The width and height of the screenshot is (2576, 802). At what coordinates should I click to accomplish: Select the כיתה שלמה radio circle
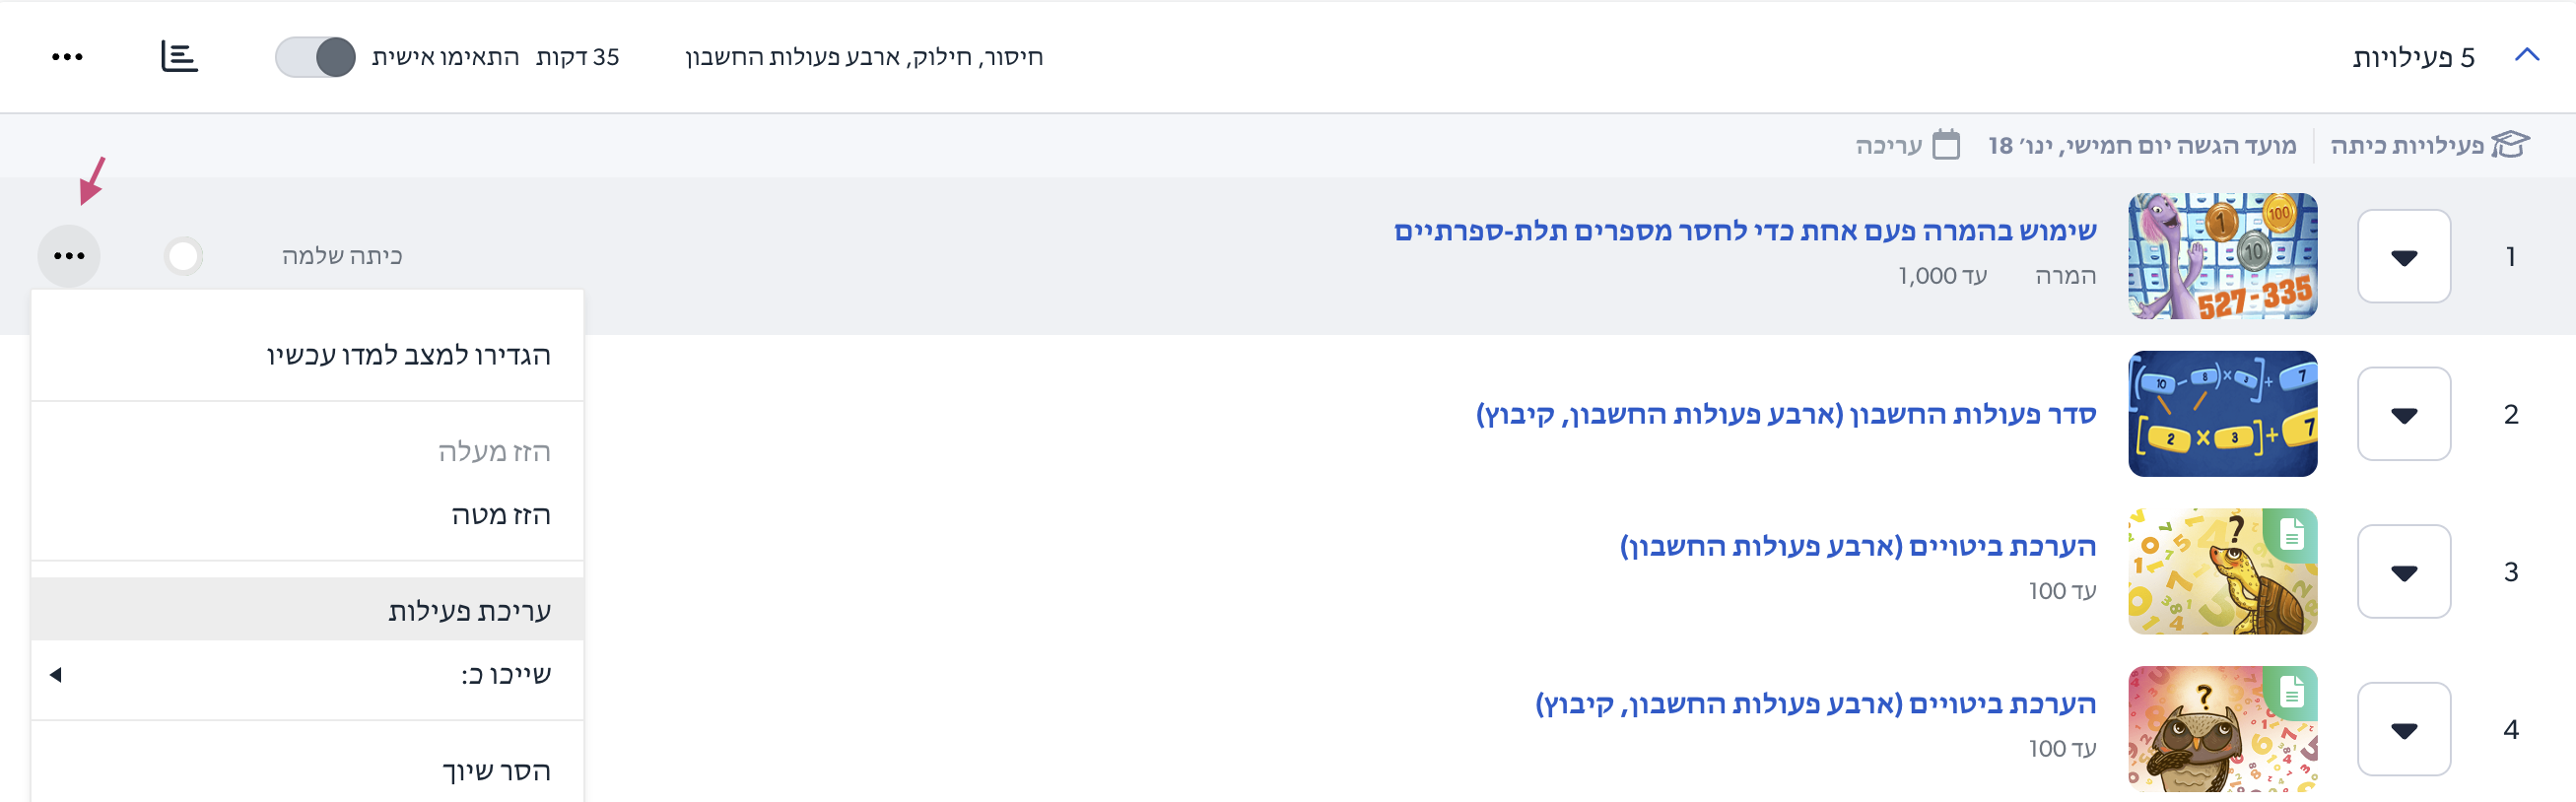183,256
